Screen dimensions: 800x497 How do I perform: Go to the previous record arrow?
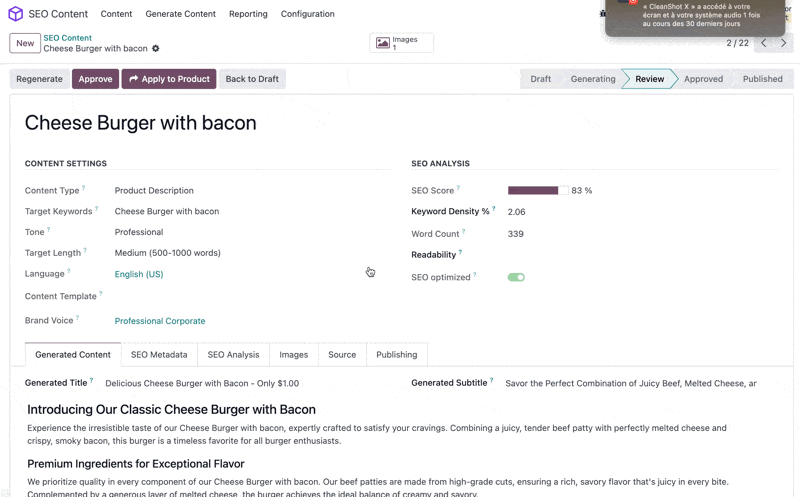764,43
